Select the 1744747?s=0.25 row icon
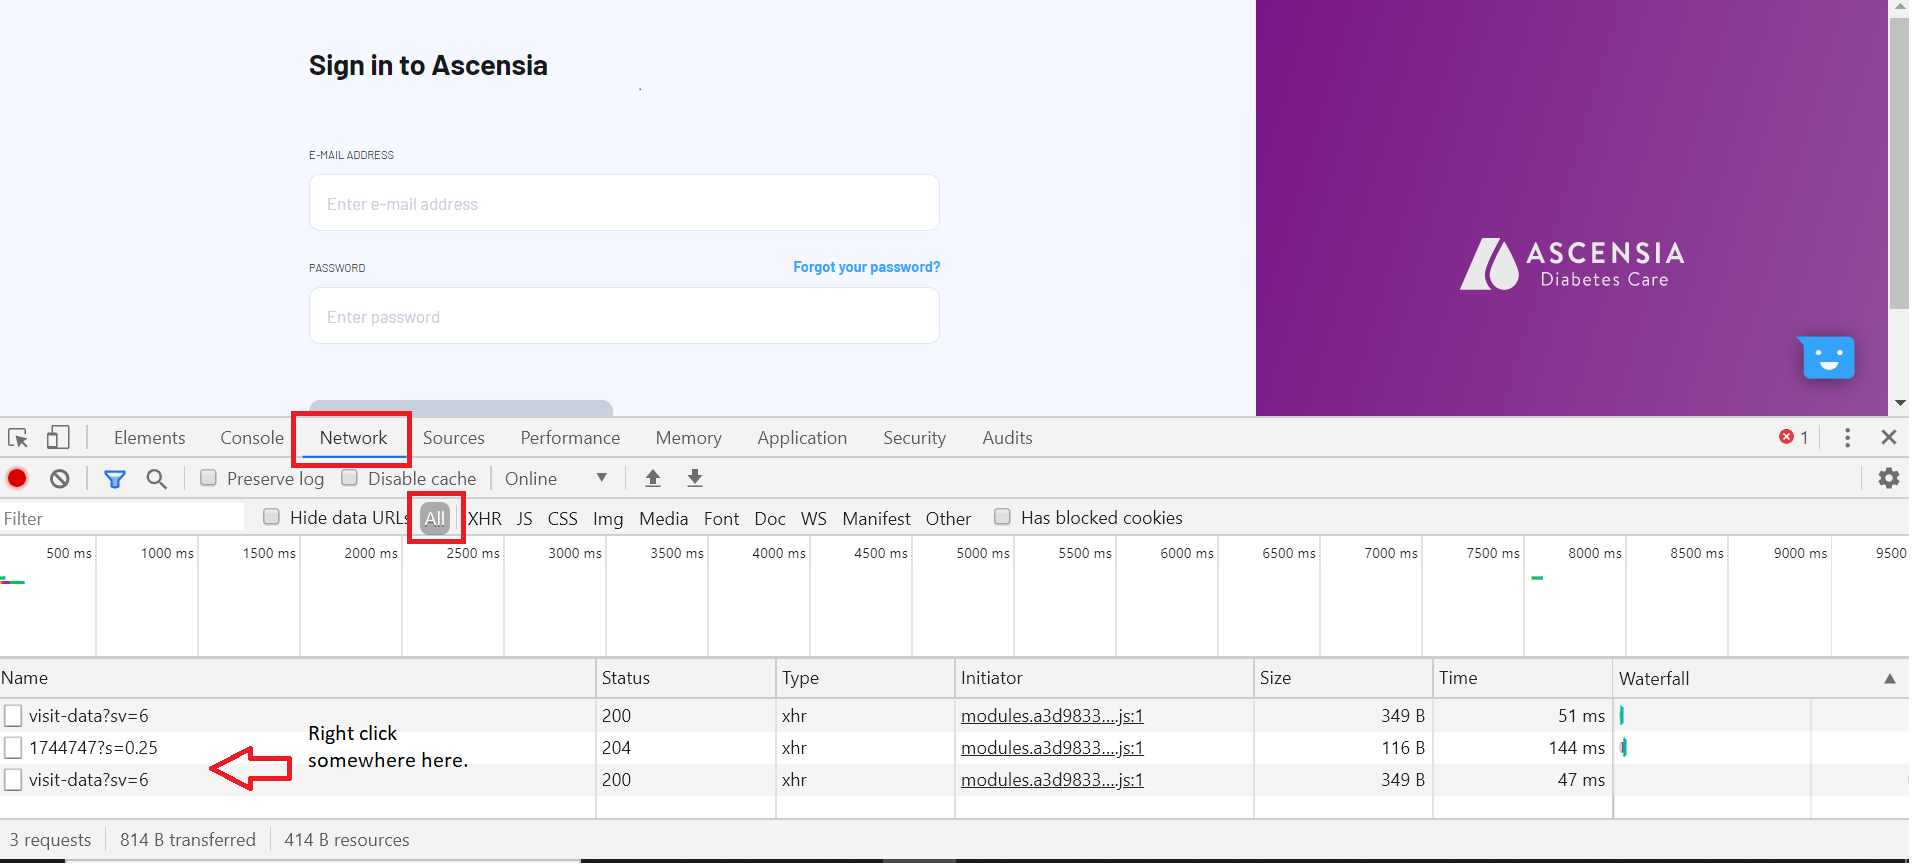The image size is (1914, 866). (x=13, y=748)
